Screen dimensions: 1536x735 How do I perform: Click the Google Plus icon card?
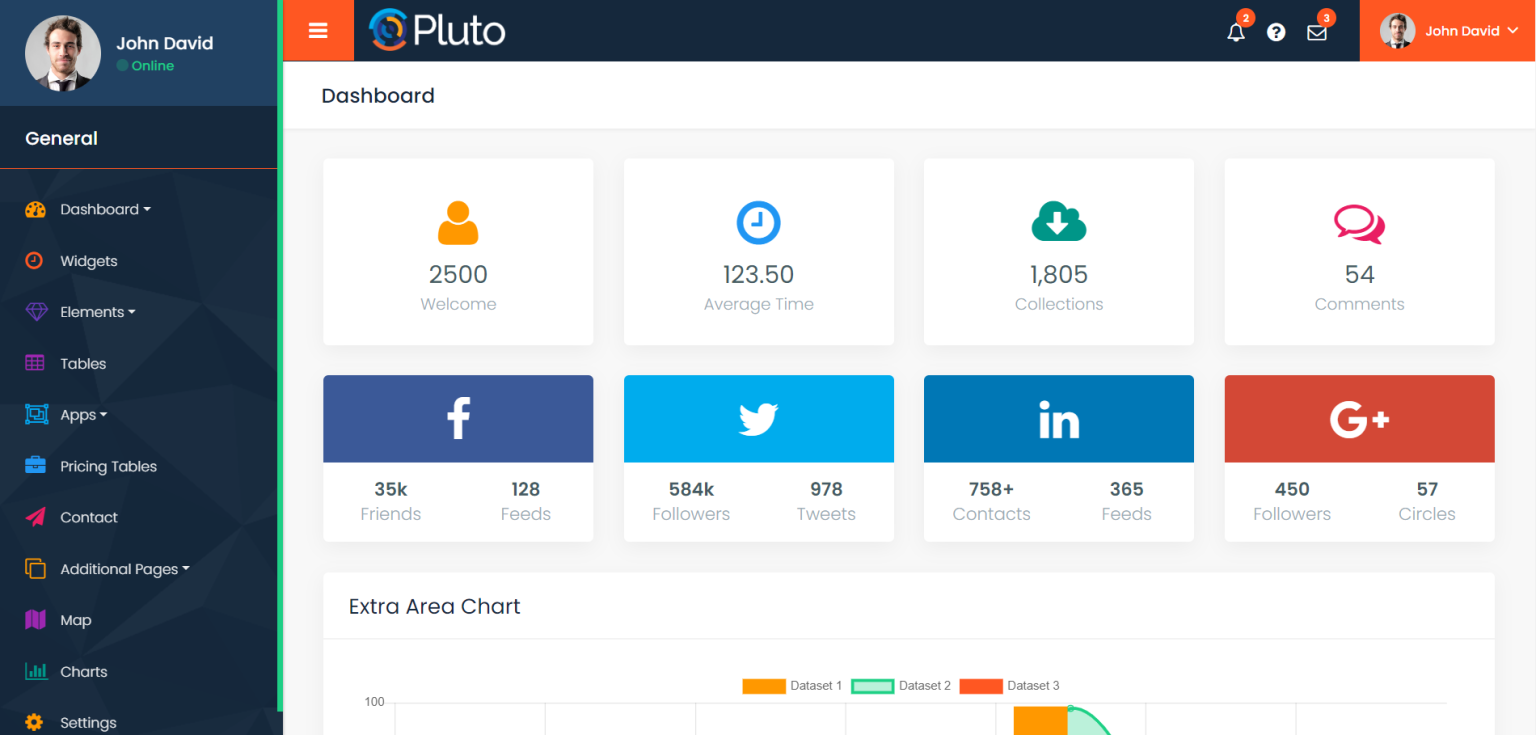pos(1359,418)
